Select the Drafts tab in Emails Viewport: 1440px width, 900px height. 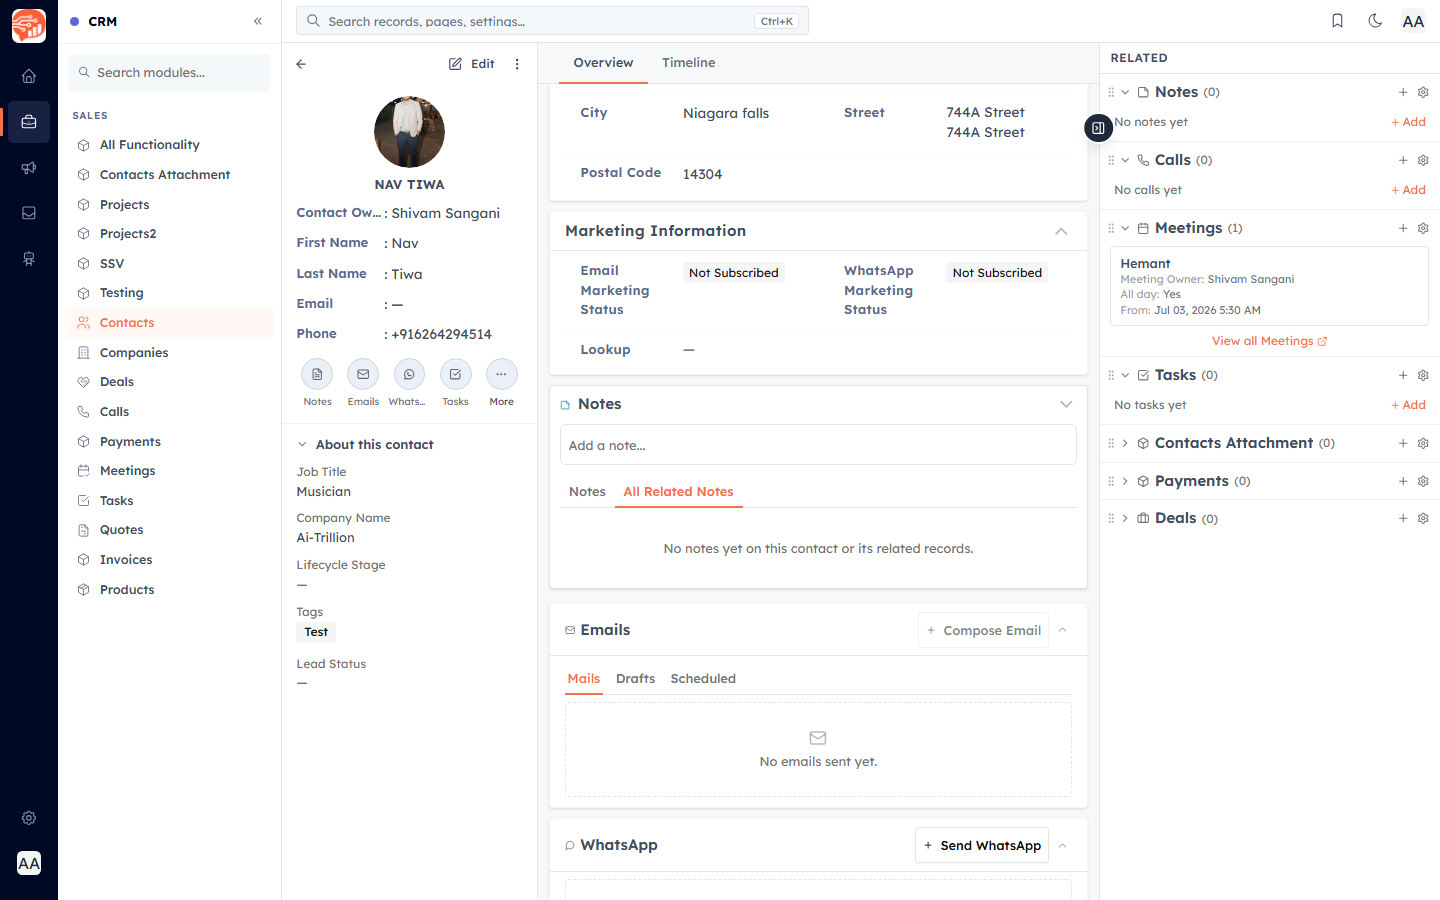(x=635, y=679)
